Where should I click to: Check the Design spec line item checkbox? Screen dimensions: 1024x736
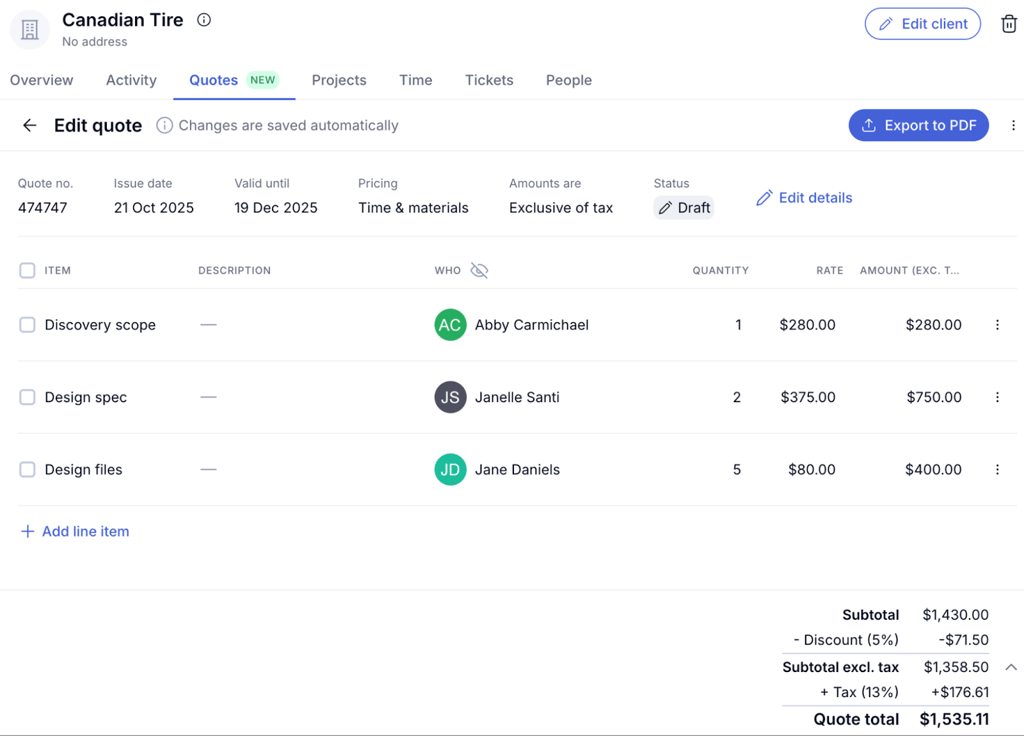coord(27,397)
